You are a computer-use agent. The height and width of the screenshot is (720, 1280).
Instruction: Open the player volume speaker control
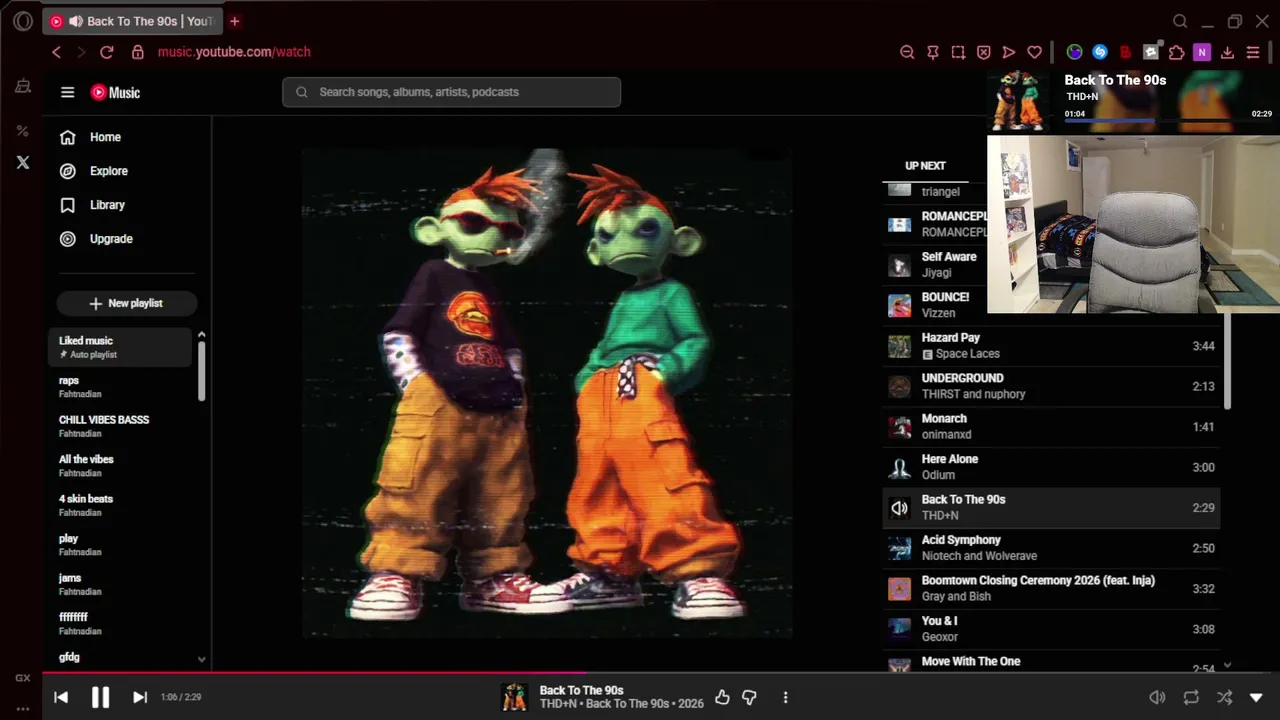[x=1157, y=697]
